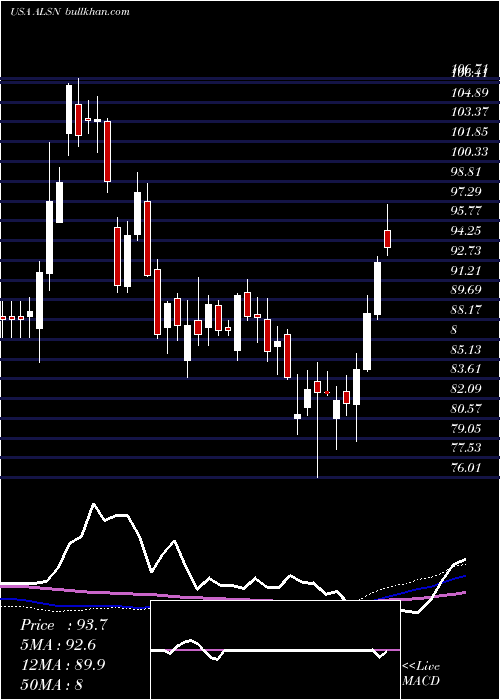This screenshot has height=700, width=500.
Task: Click the 12MA : 89.9 readout
Action: pyautogui.click(x=62, y=664)
